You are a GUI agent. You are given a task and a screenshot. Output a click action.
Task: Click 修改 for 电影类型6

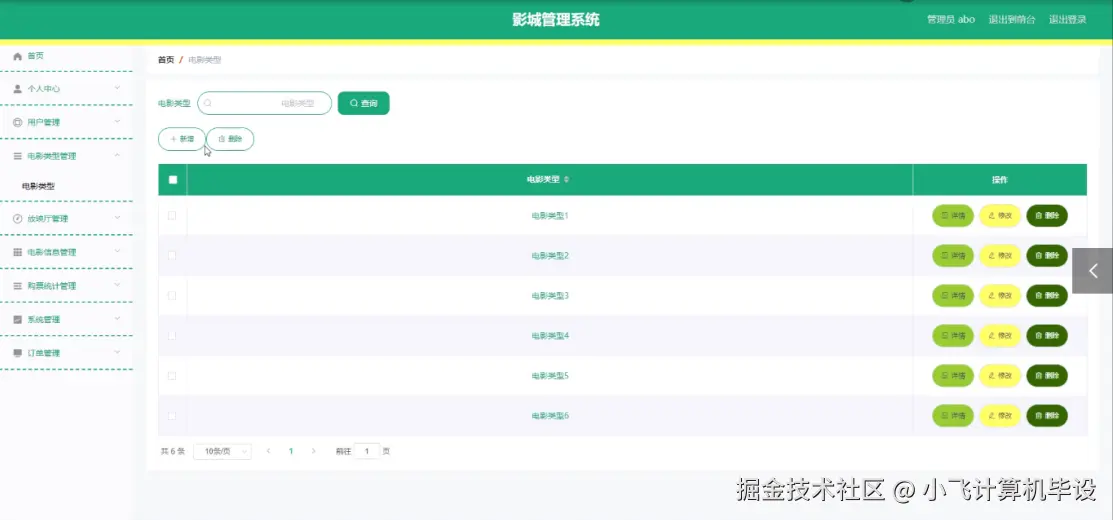point(1000,416)
